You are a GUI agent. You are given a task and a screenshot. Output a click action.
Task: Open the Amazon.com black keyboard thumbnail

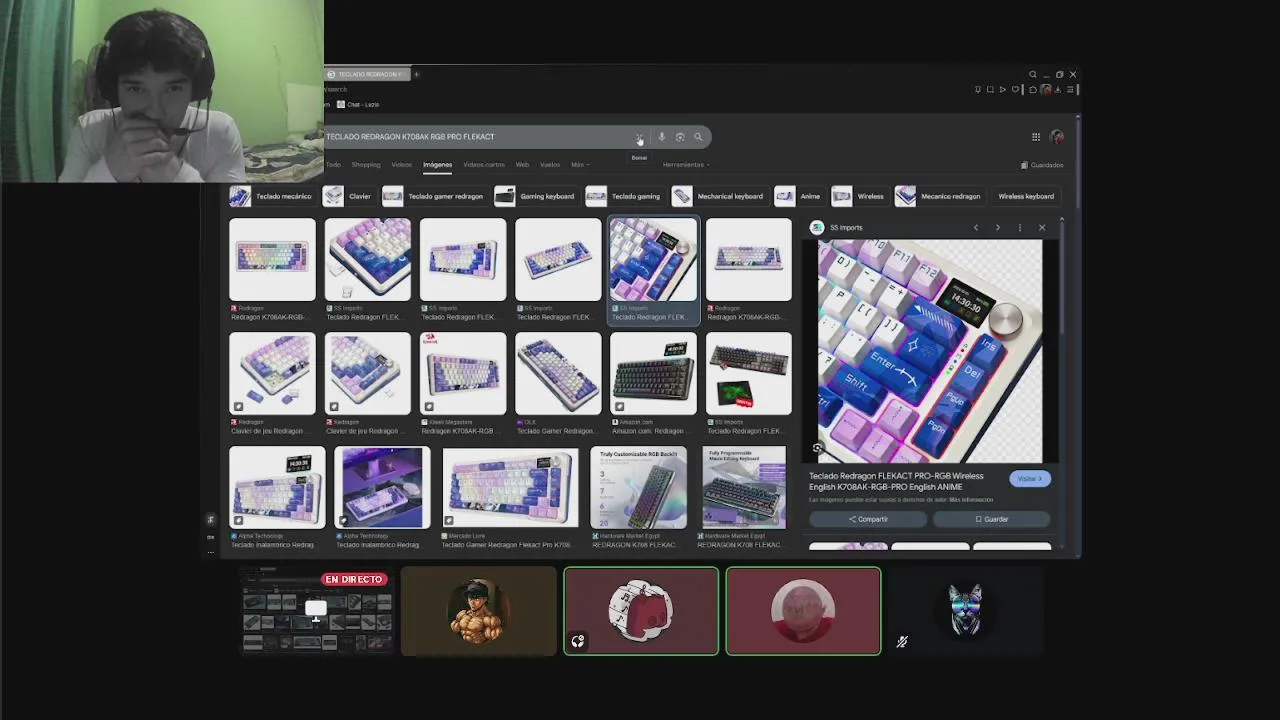coord(653,373)
